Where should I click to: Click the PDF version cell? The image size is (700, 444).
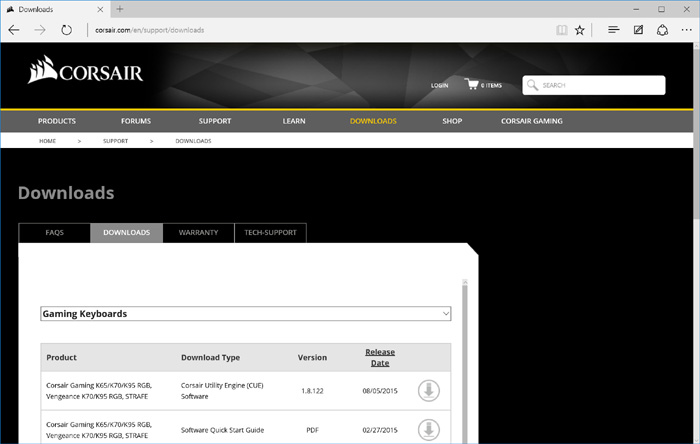coord(312,430)
